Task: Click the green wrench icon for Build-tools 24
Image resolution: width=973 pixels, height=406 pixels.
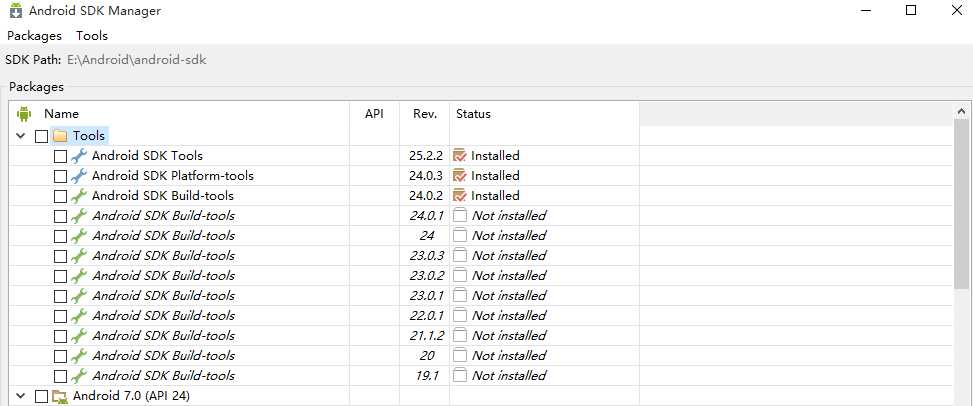Action: pos(78,235)
